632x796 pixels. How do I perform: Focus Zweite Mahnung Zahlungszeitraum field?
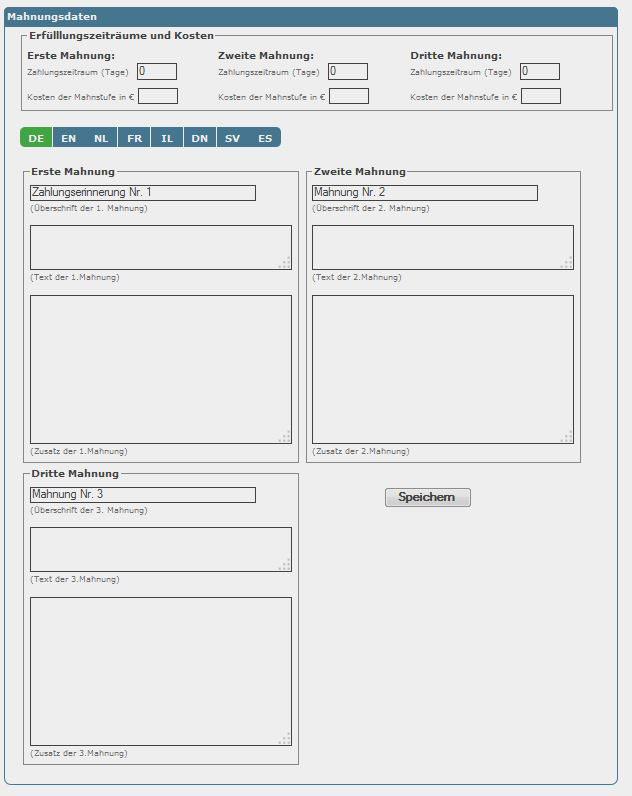tap(348, 71)
